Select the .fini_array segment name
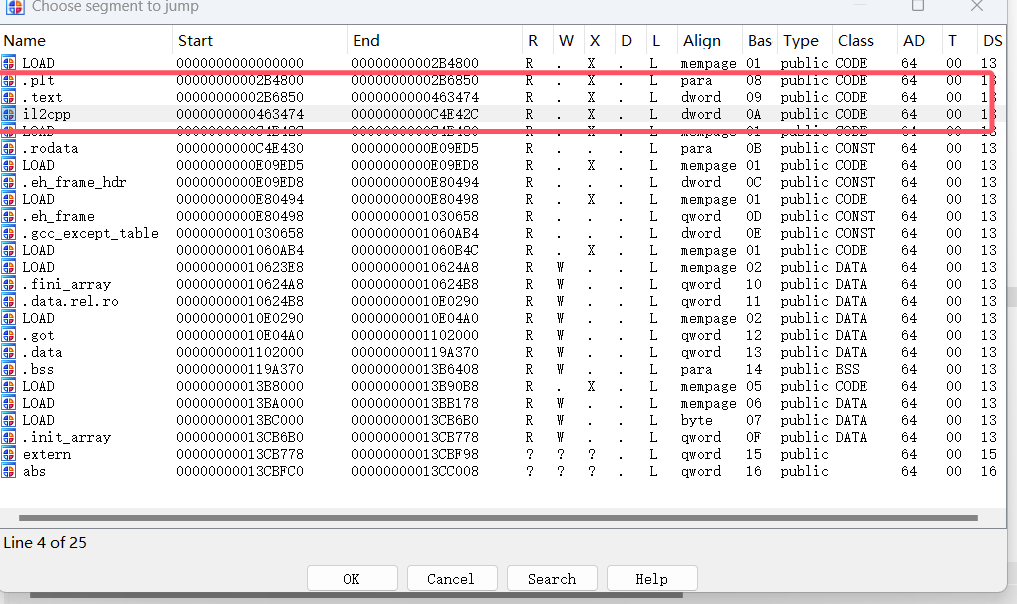Image resolution: width=1017 pixels, height=604 pixels. tap(66, 284)
